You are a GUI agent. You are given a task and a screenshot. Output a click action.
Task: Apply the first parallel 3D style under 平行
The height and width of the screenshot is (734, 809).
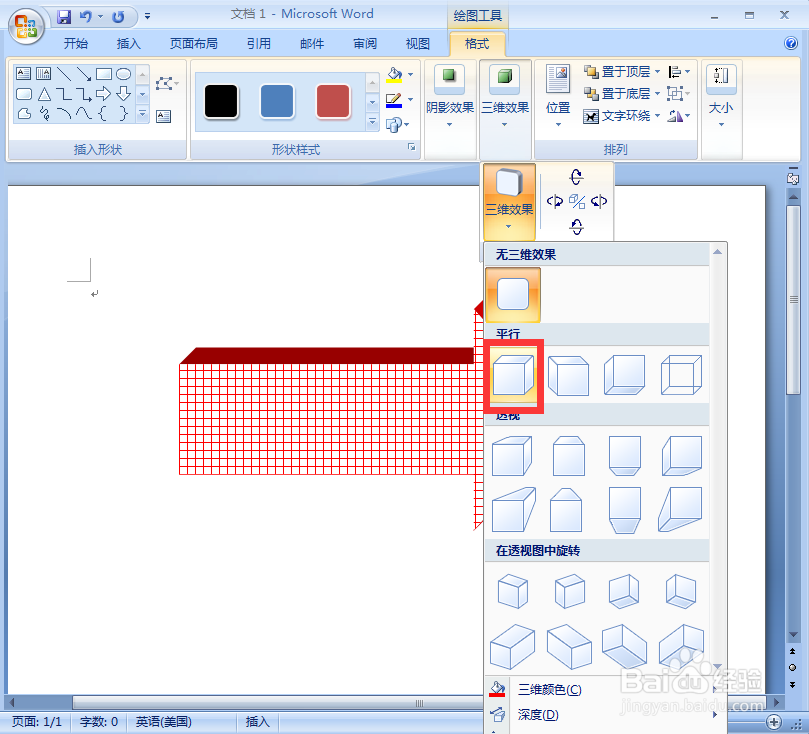(x=513, y=376)
